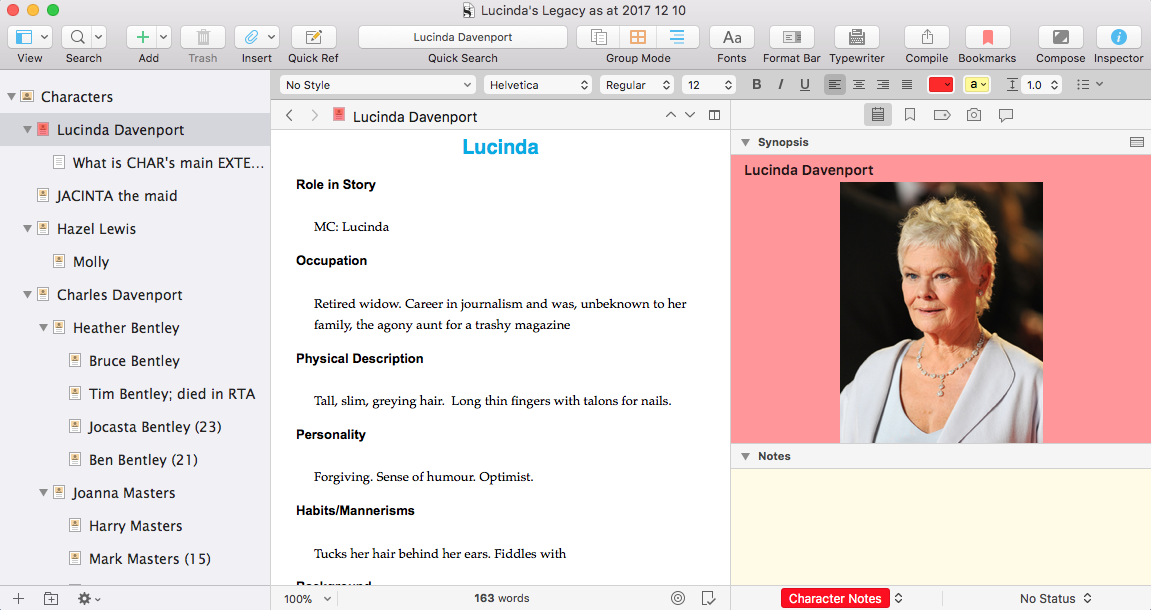This screenshot has height=610, width=1151.
Task: Go back in editor history
Action: tap(290, 115)
